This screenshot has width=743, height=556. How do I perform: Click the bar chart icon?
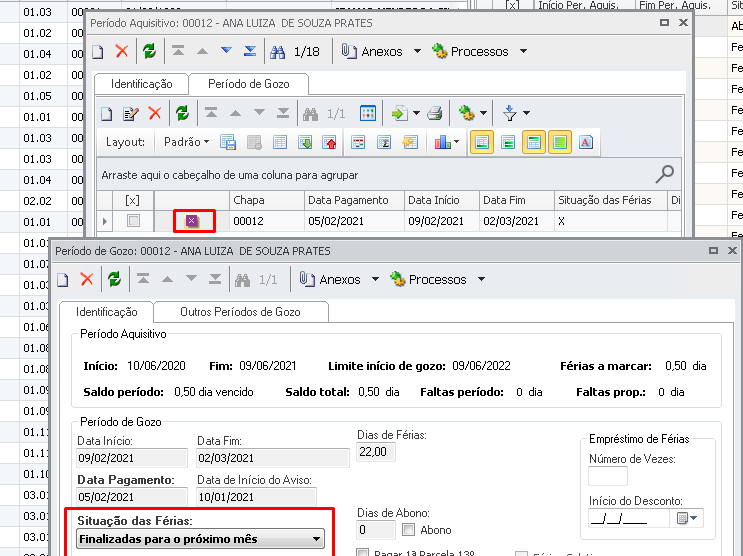click(443, 142)
